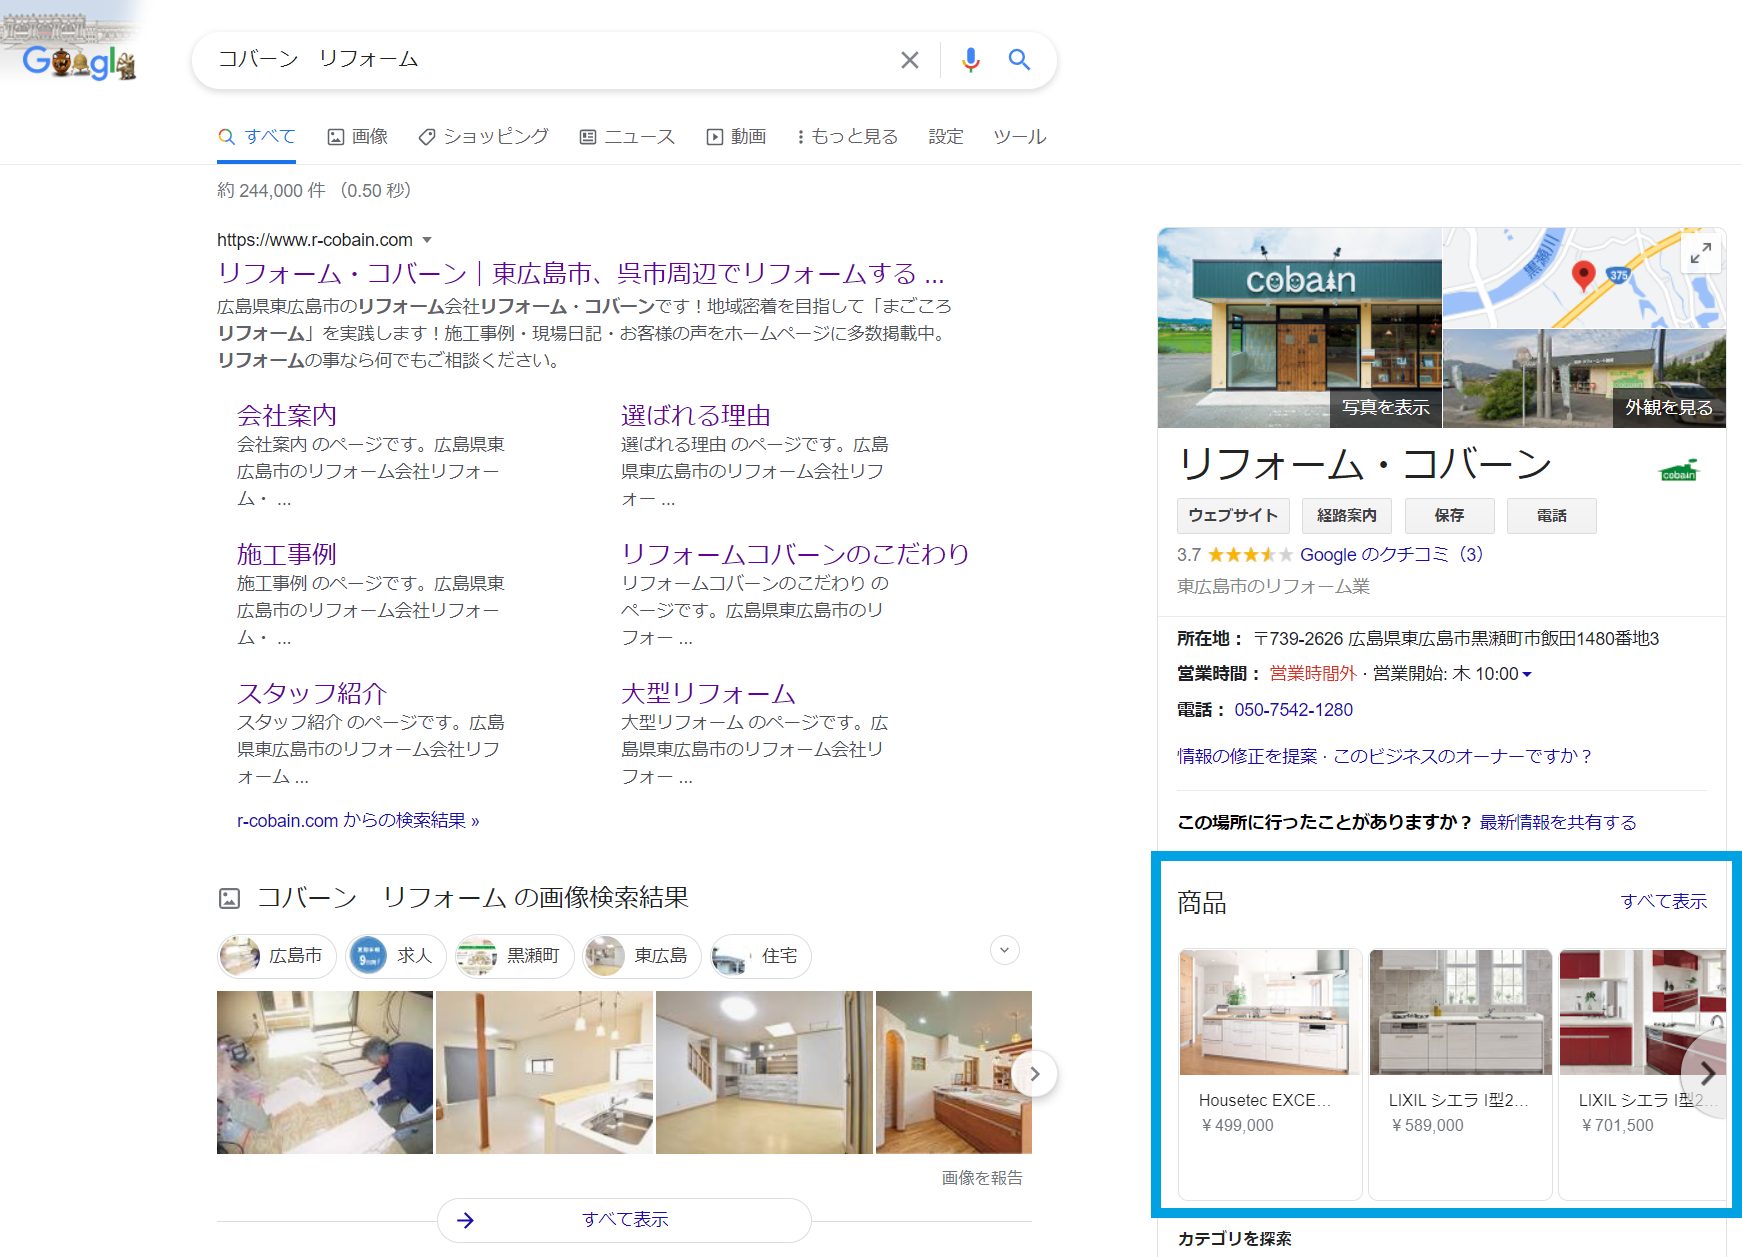
Task: Open LIXIL シエラ ¥589,000 product card
Action: (x=1460, y=1074)
